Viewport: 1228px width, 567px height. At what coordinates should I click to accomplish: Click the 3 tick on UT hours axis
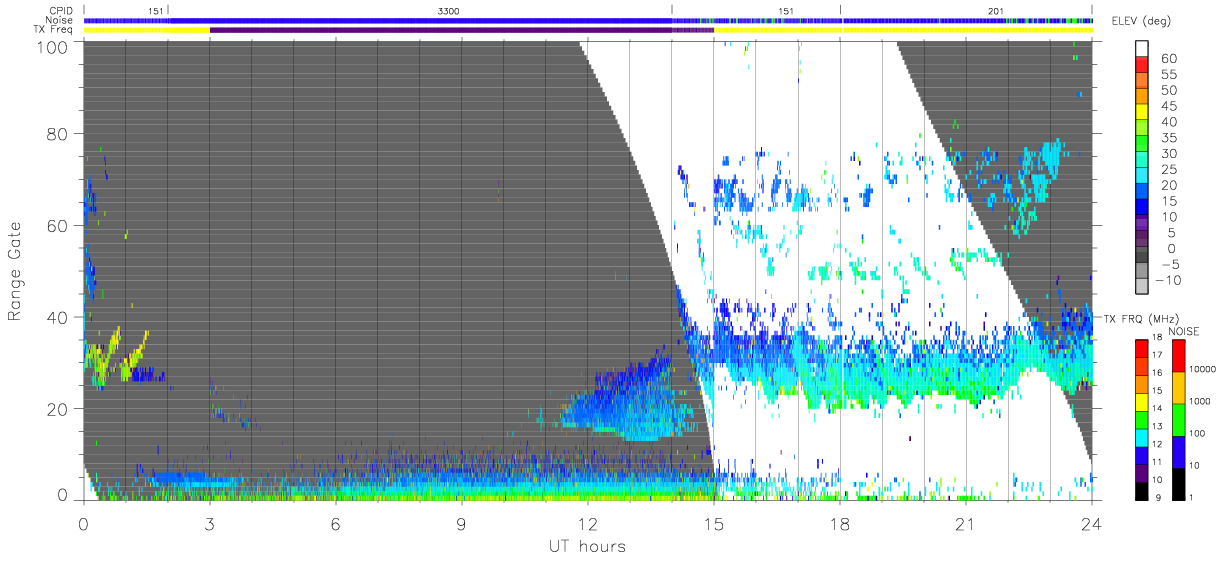209,524
